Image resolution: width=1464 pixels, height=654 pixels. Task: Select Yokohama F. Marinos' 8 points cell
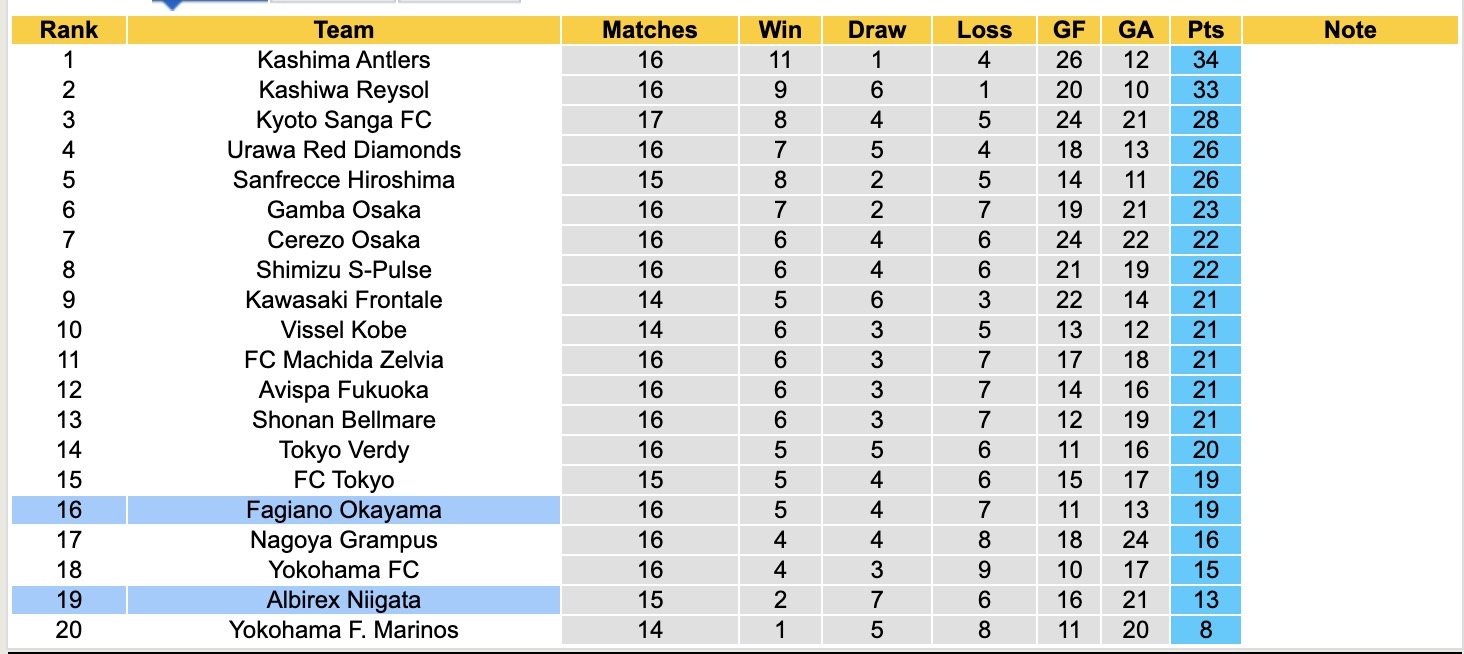point(1206,630)
